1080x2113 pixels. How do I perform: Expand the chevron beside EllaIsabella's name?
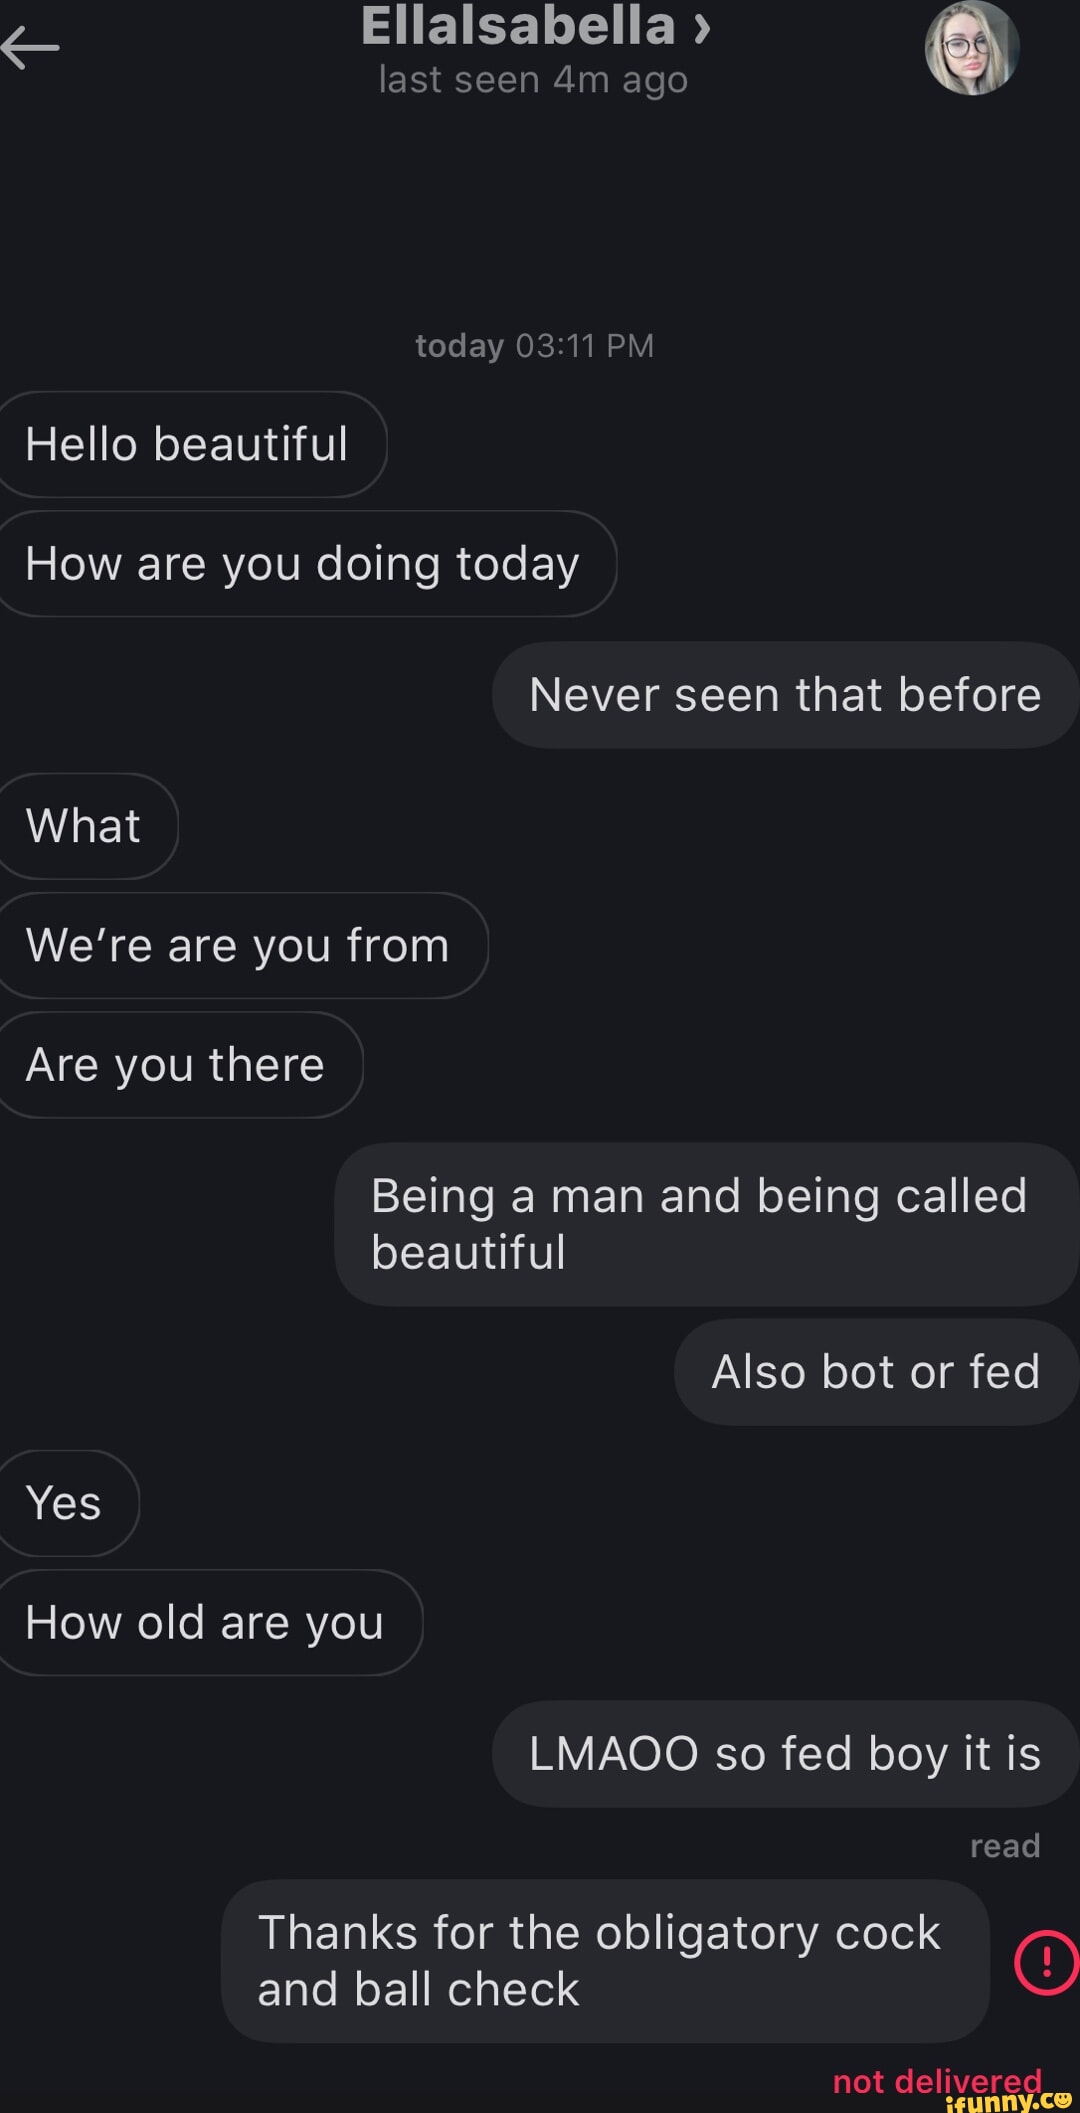702,27
